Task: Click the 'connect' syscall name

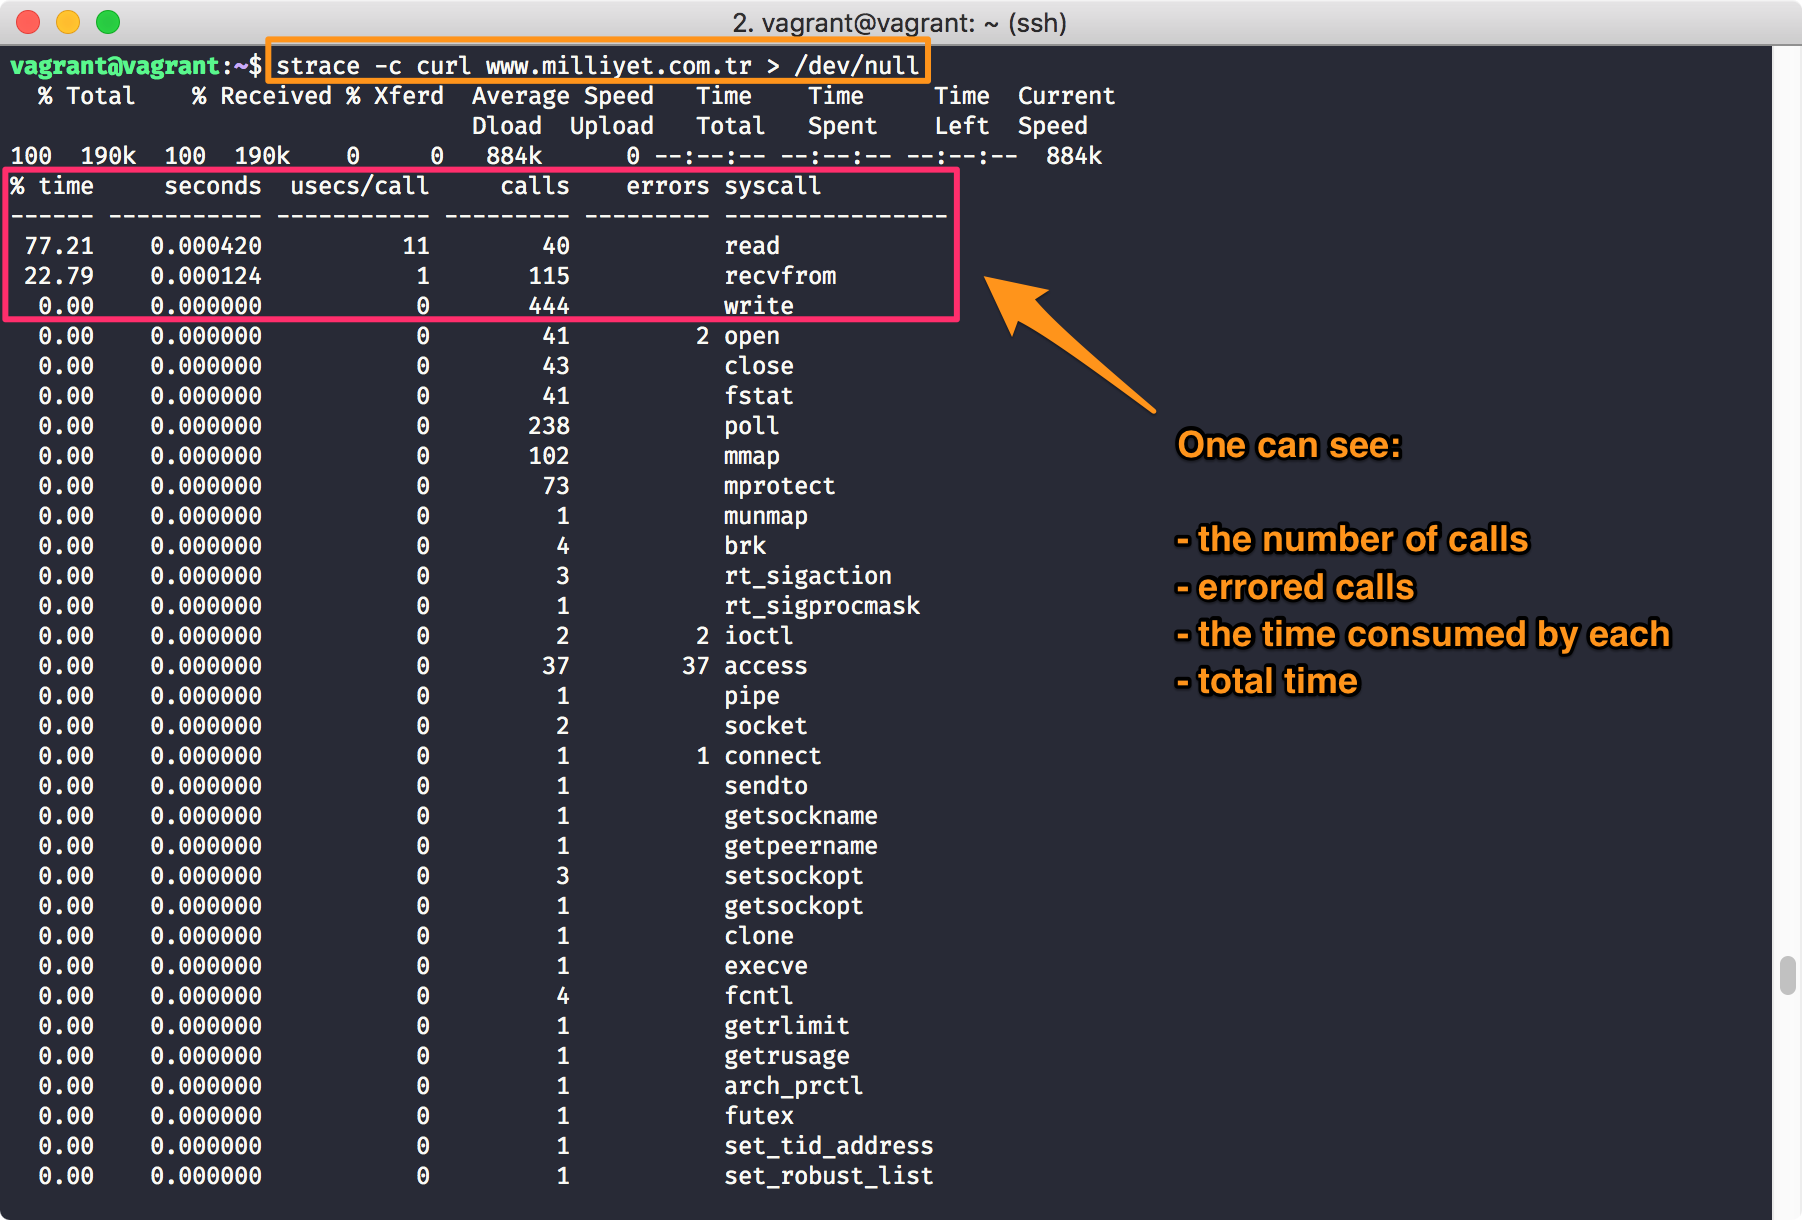Action: 773,756
